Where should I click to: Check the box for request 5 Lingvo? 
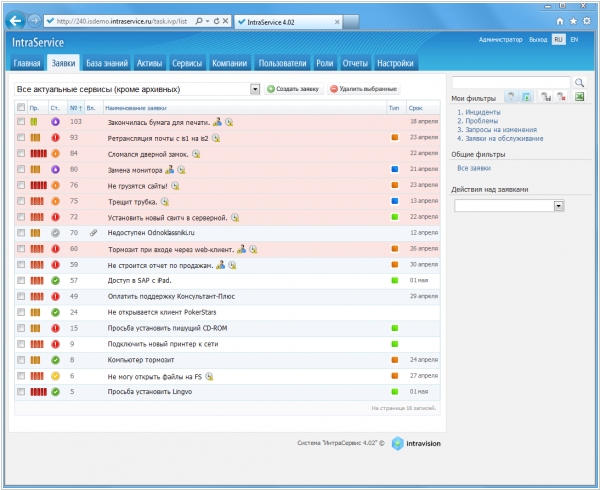point(20,391)
